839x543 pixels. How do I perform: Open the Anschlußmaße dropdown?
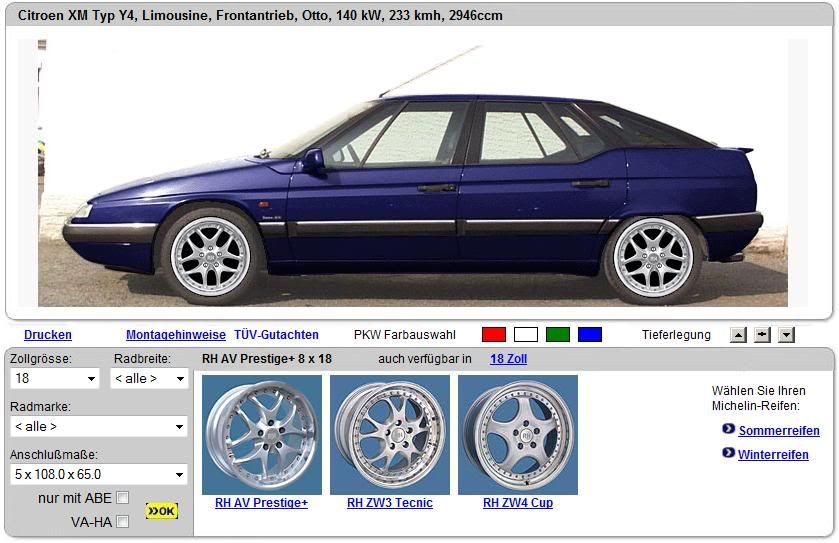tap(99, 474)
